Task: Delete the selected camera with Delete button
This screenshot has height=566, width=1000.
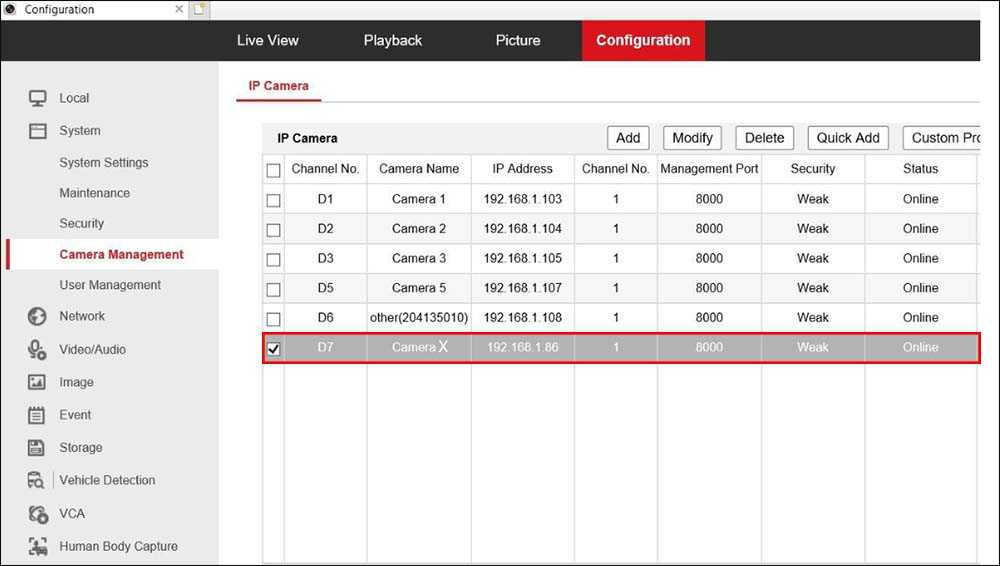Action: (x=765, y=138)
